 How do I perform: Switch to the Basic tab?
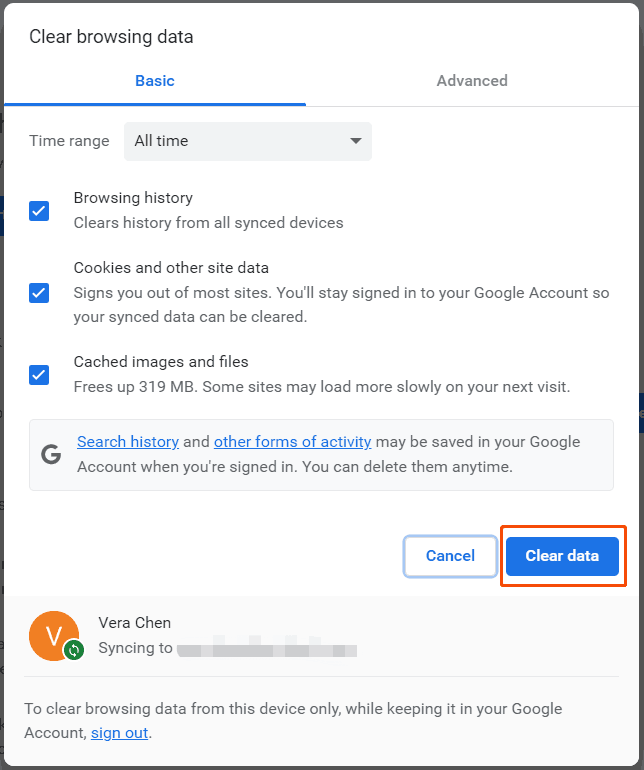point(155,81)
